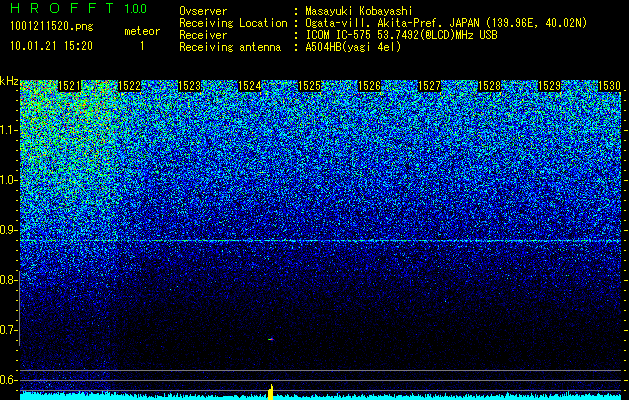Click the Ovserver field label
This screenshot has width=629, height=400.
pos(203,11)
